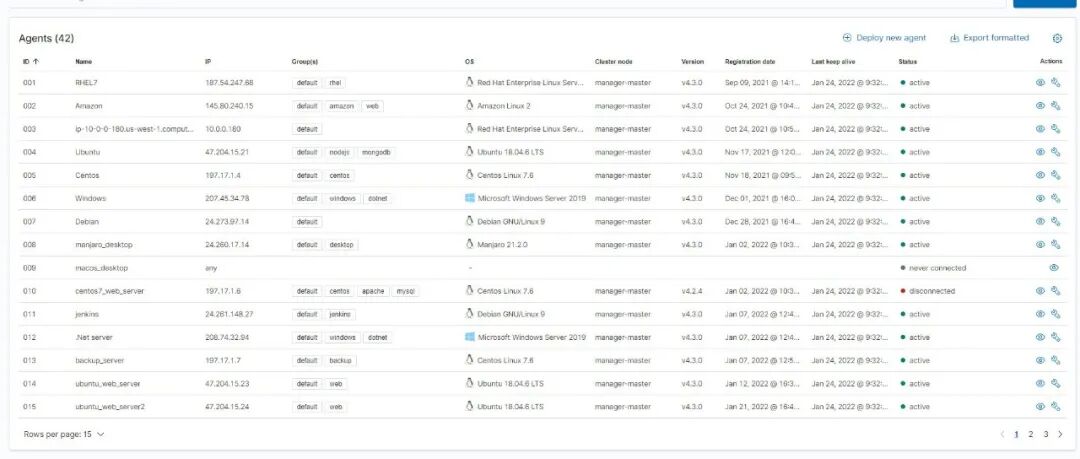The image size is (1080, 459).
Task: Go to next page arrow
Action: click(1060, 434)
